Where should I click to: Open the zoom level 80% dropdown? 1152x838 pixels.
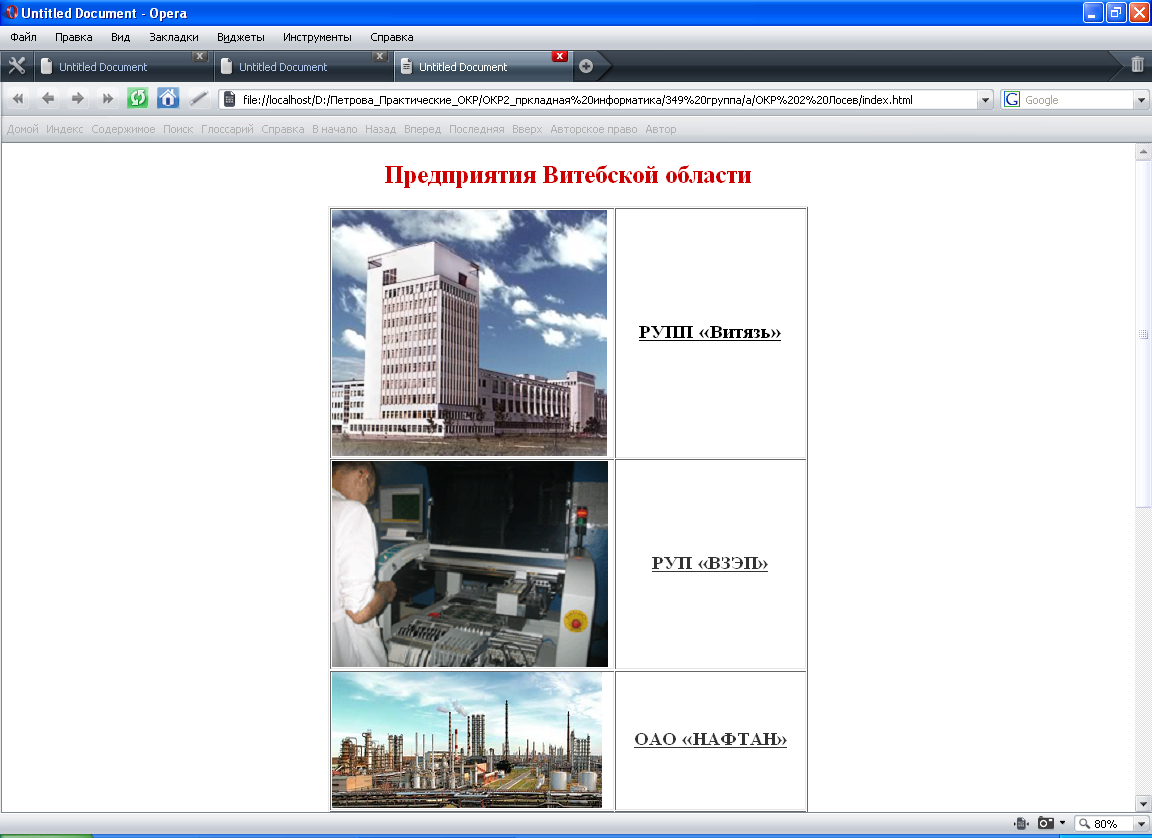[1141, 824]
